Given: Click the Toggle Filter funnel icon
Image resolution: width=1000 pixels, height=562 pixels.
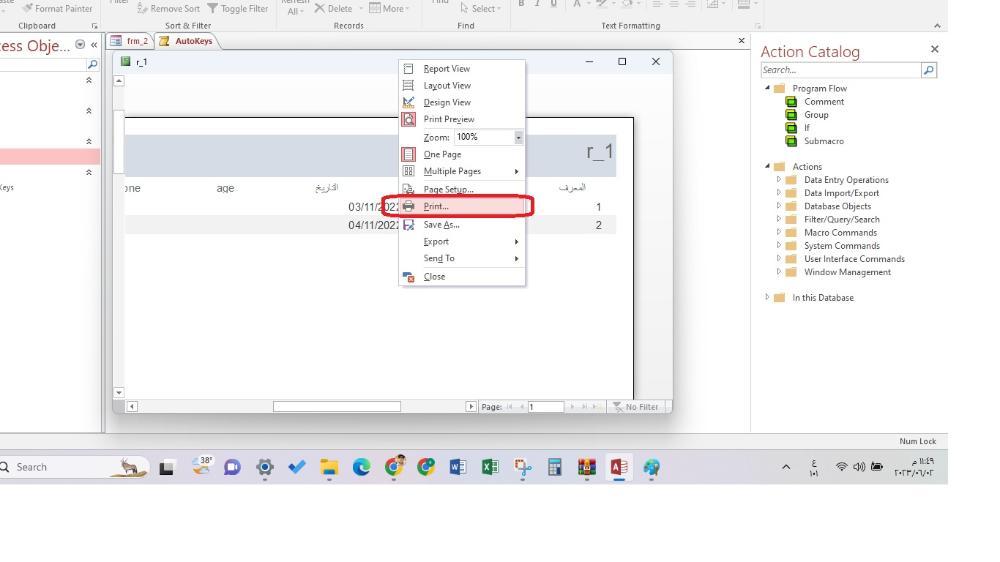Looking at the screenshot, I should (212, 8).
